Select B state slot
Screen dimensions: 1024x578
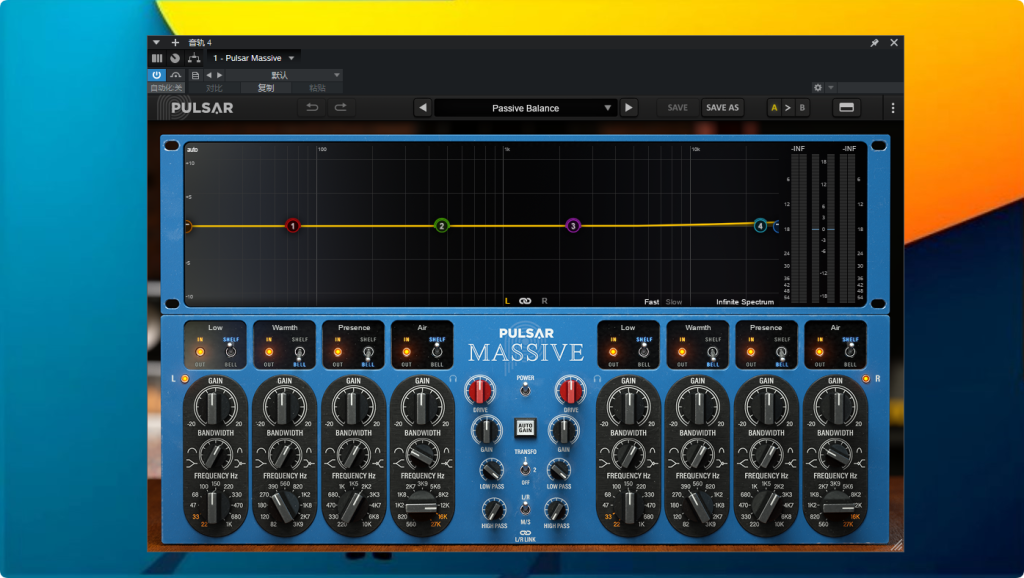[x=802, y=108]
